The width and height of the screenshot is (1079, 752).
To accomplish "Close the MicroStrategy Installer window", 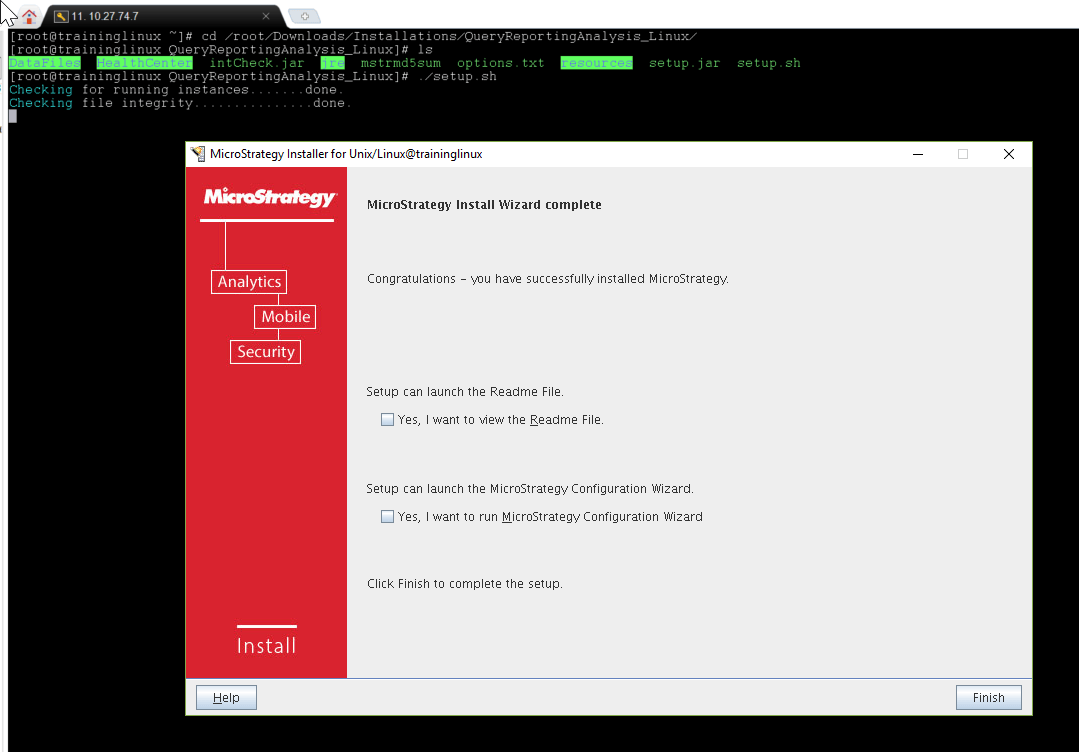I will (x=1008, y=154).
